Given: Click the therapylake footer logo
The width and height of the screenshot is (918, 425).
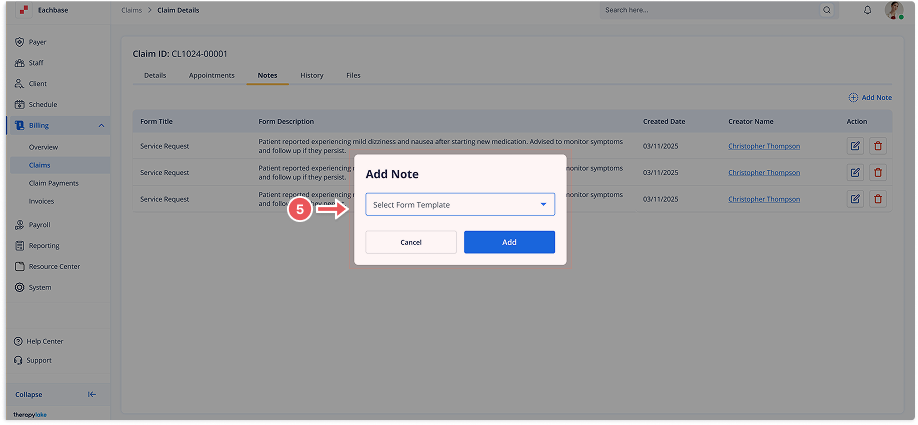Looking at the screenshot, I should (x=30, y=414).
